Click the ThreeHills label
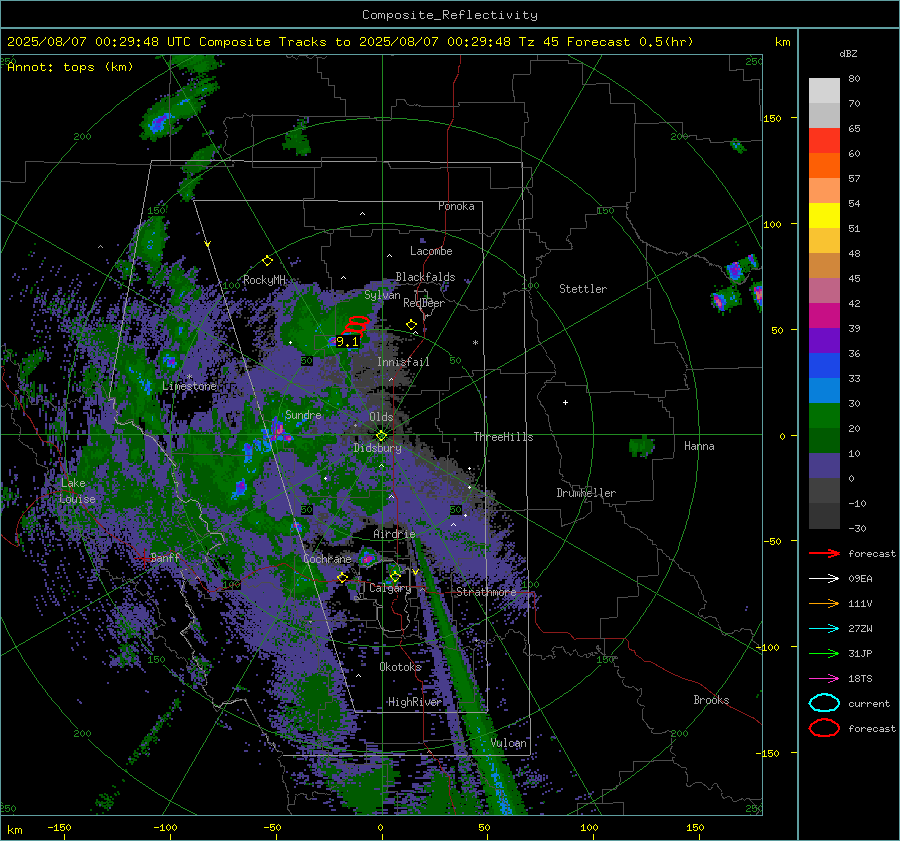Viewport: 900px width, 841px height. (x=503, y=437)
